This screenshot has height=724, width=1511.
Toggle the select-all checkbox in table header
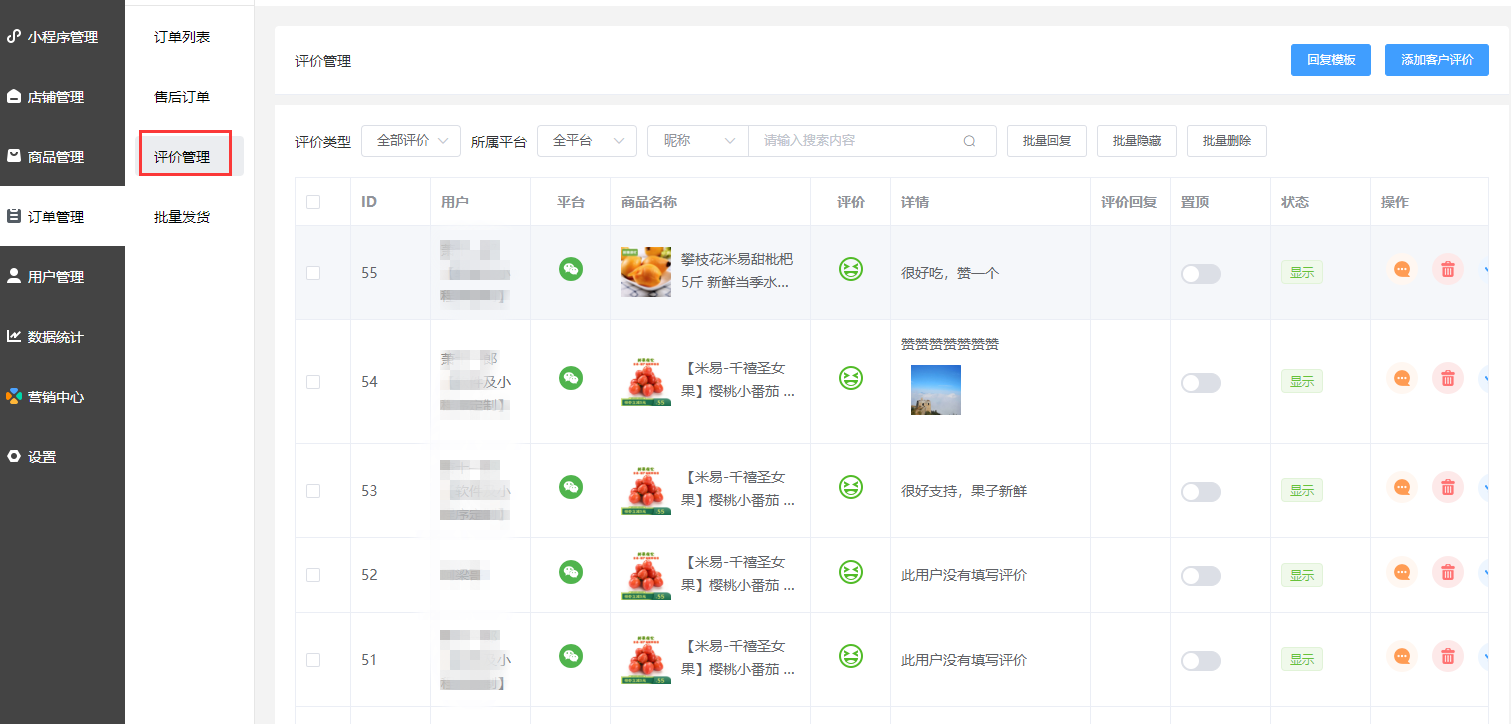(x=313, y=202)
